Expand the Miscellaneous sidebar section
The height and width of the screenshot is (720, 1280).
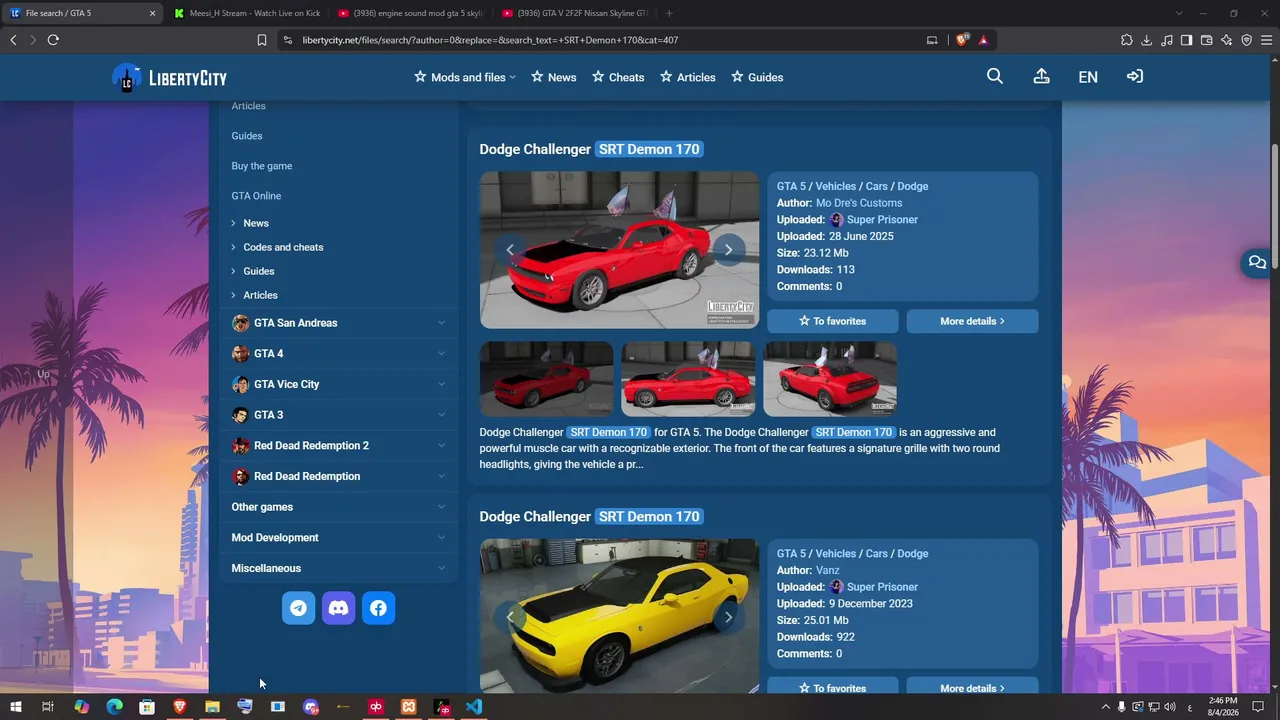tap(339, 568)
